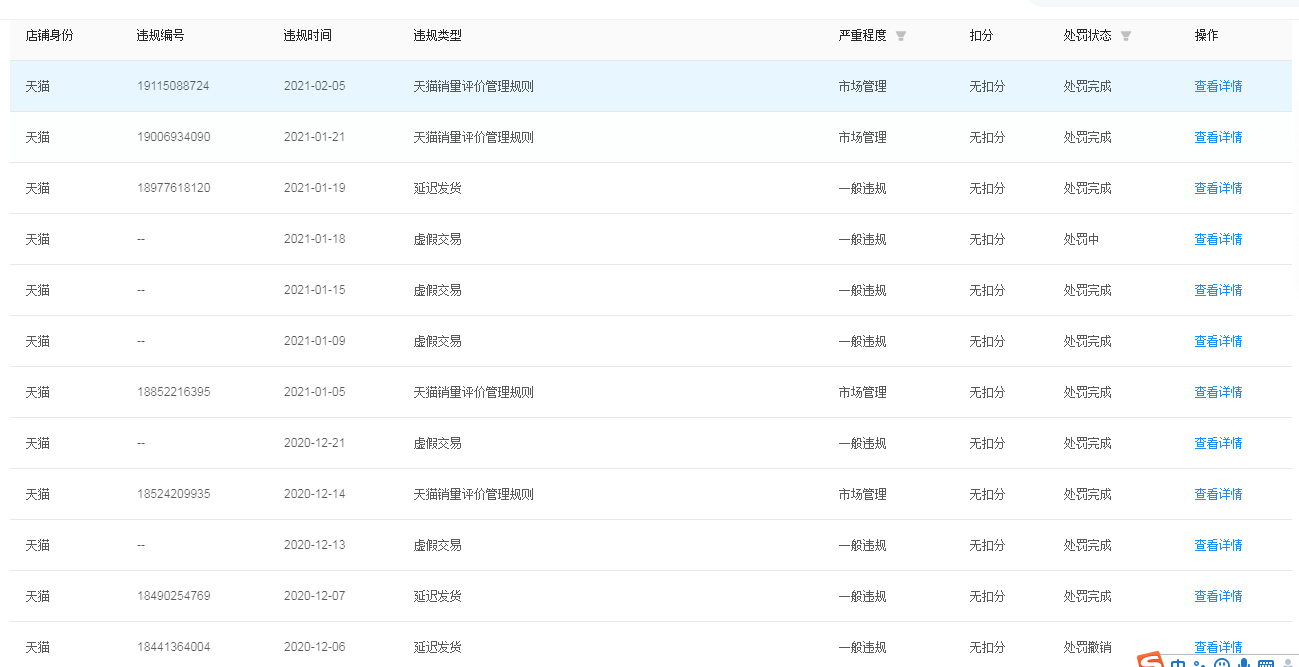Select violation number 18852216395
The width and height of the screenshot is (1299, 667).
point(173,392)
